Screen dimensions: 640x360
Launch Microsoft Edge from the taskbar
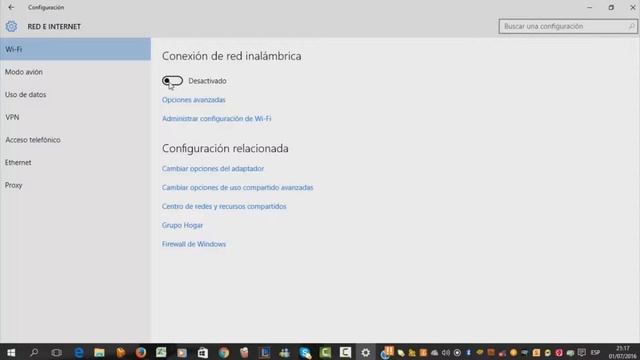[x=79, y=352]
